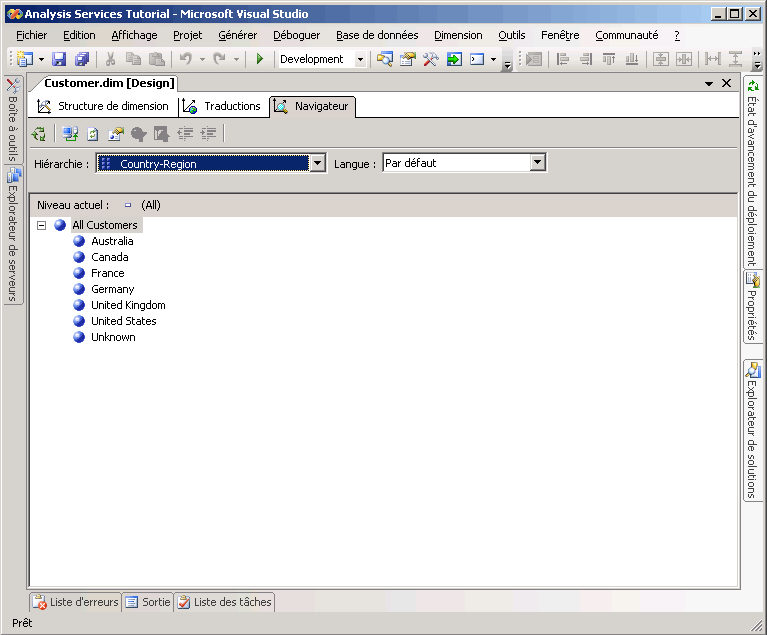This screenshot has height=635, width=767.
Task: Click the filter members funnel icon
Action: pos(139,134)
